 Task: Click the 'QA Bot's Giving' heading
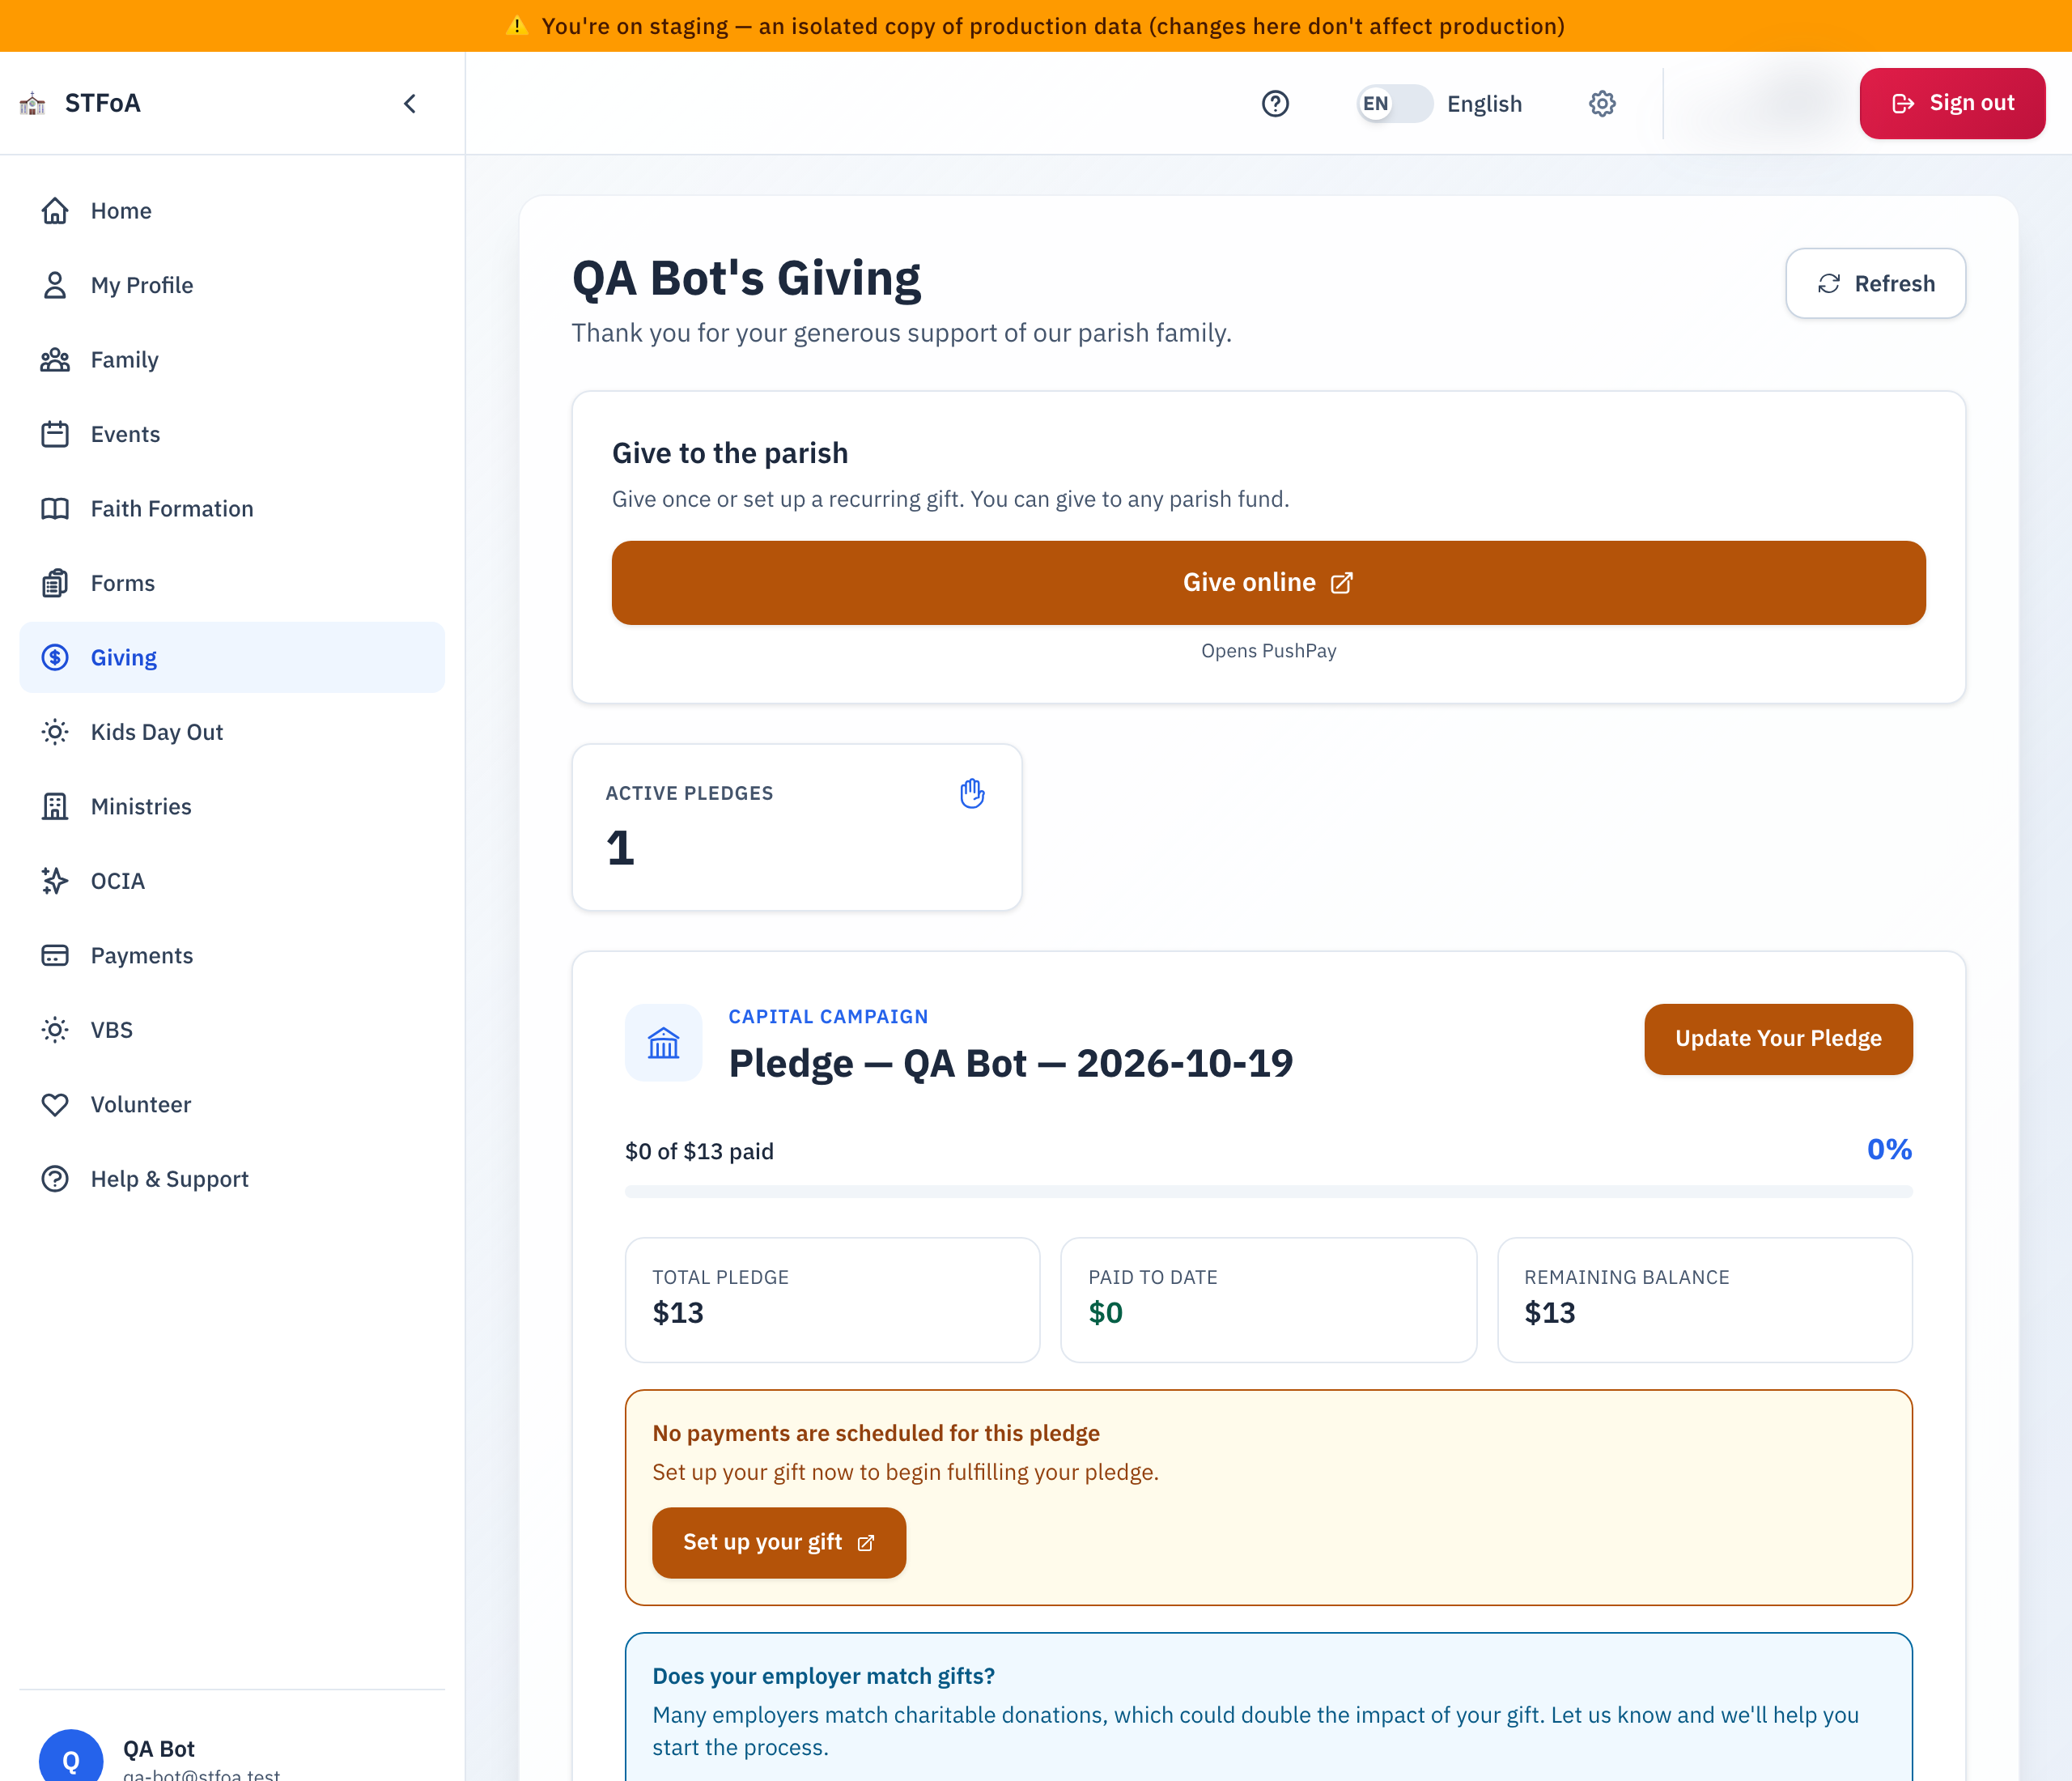746,278
